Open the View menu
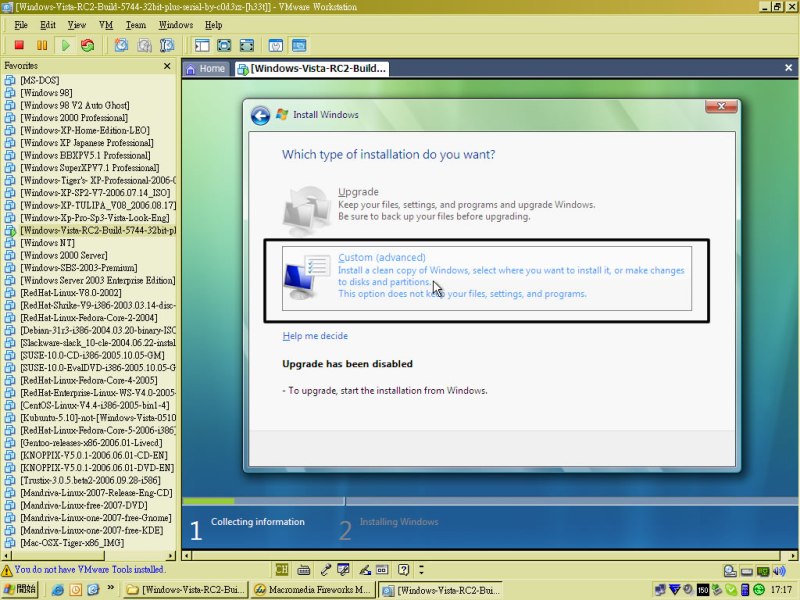Screen dimensions: 800x600 77,25
